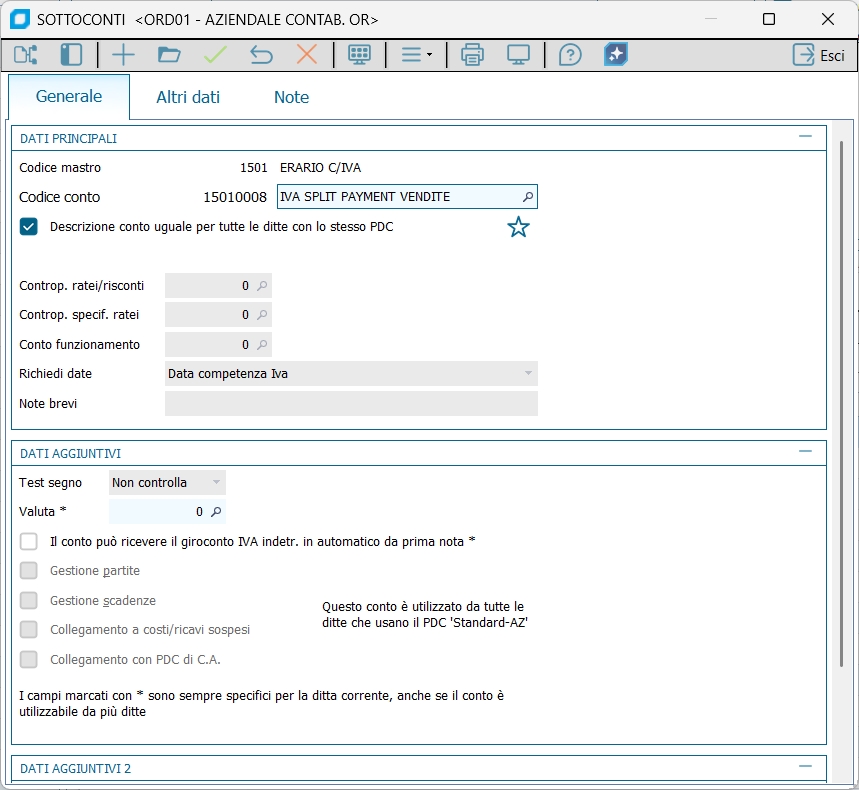Click the Note brevi text field
The width and height of the screenshot is (859, 790).
[x=351, y=404]
